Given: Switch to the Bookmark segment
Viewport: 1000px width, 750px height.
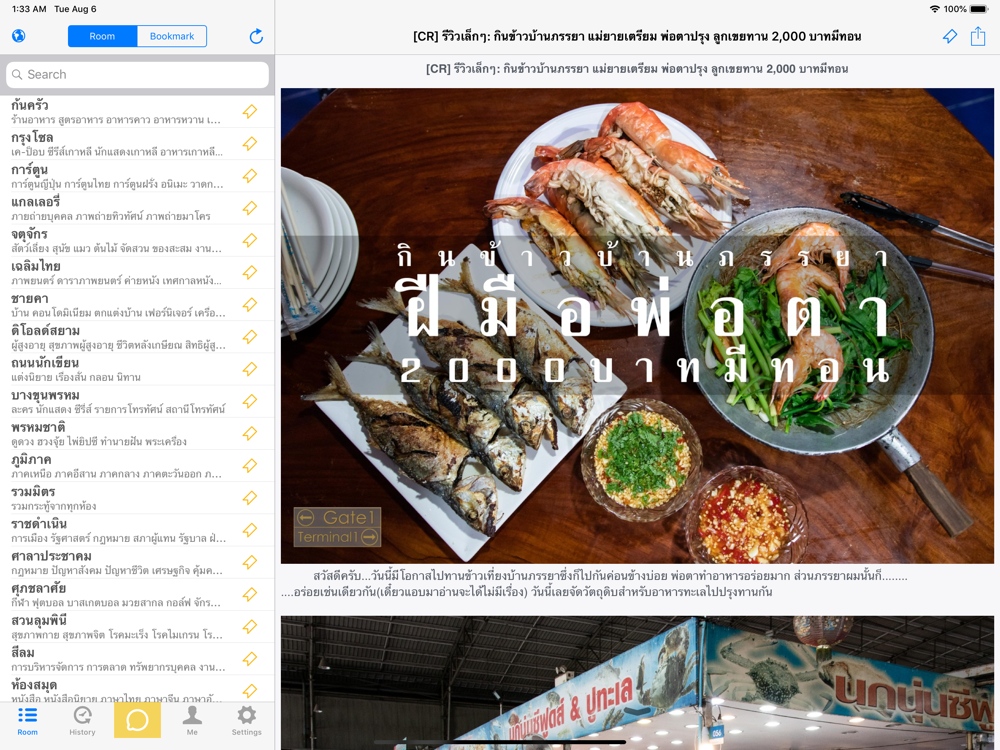Looking at the screenshot, I should (x=172, y=36).
